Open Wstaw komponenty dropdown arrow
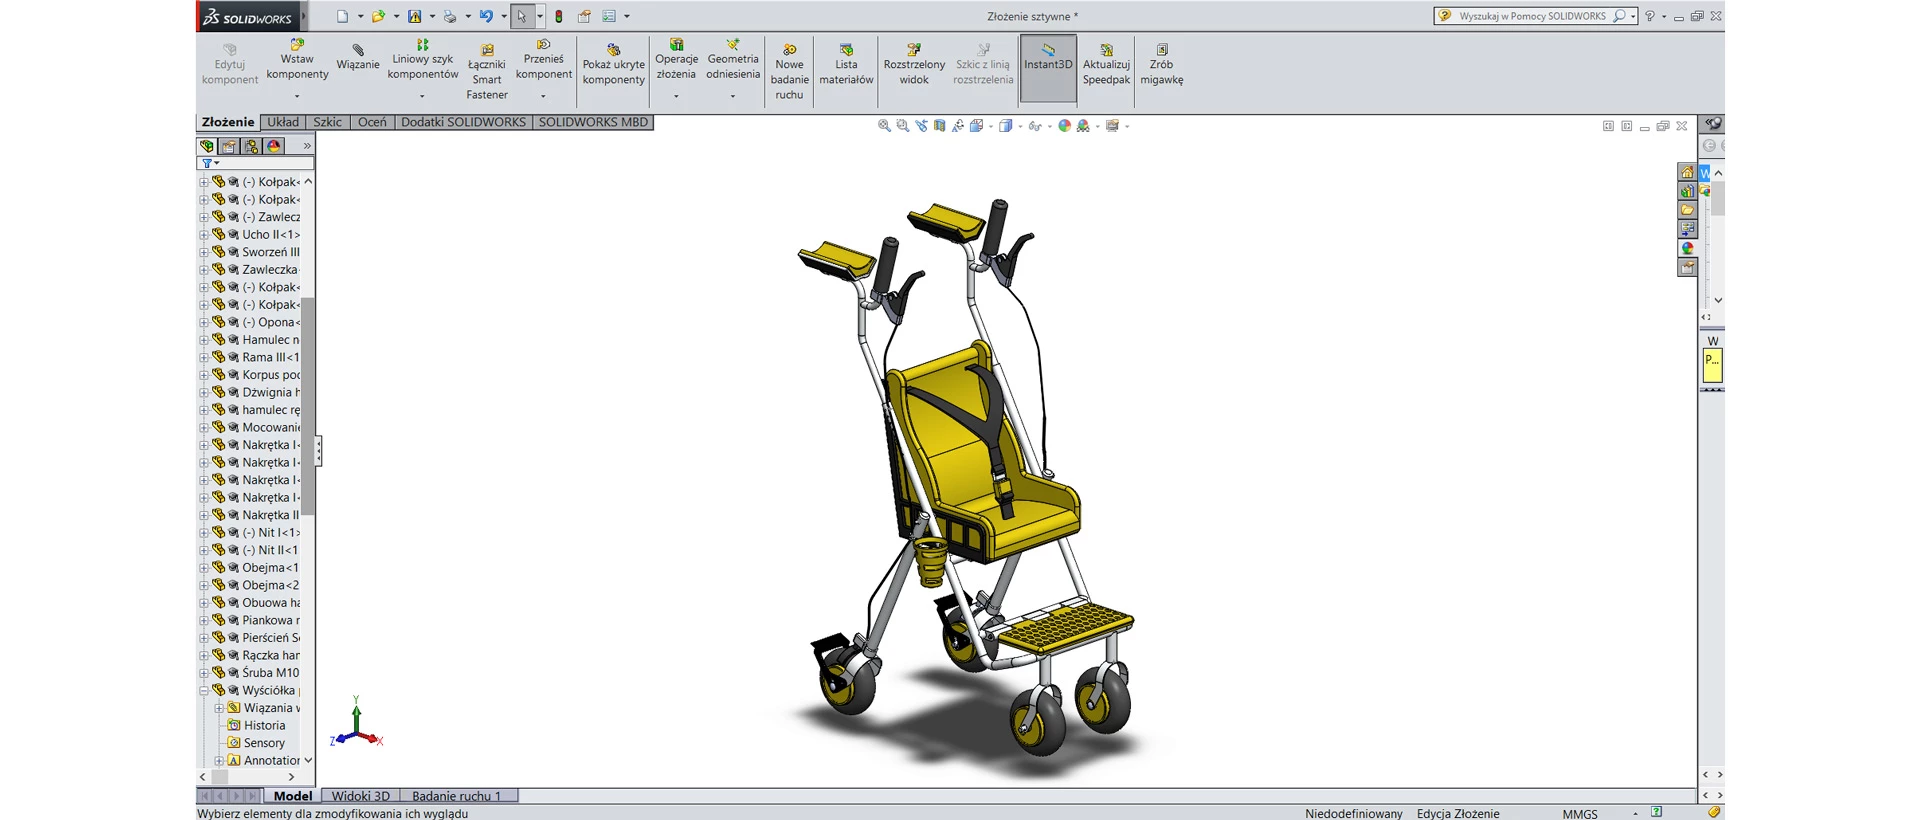 pyautogui.click(x=297, y=96)
